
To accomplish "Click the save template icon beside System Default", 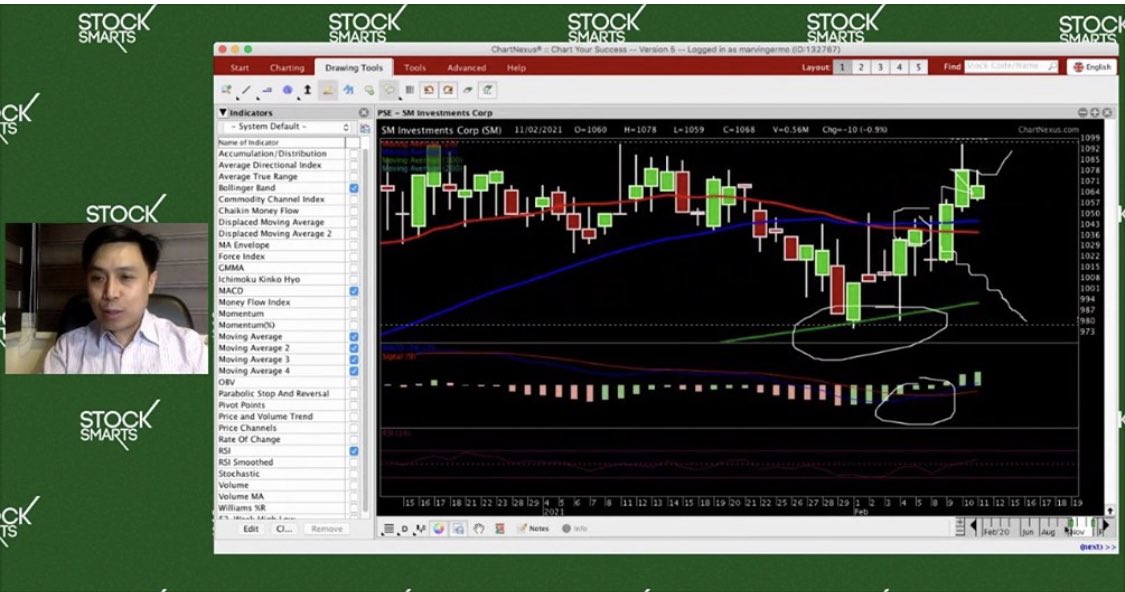I will (365, 128).
